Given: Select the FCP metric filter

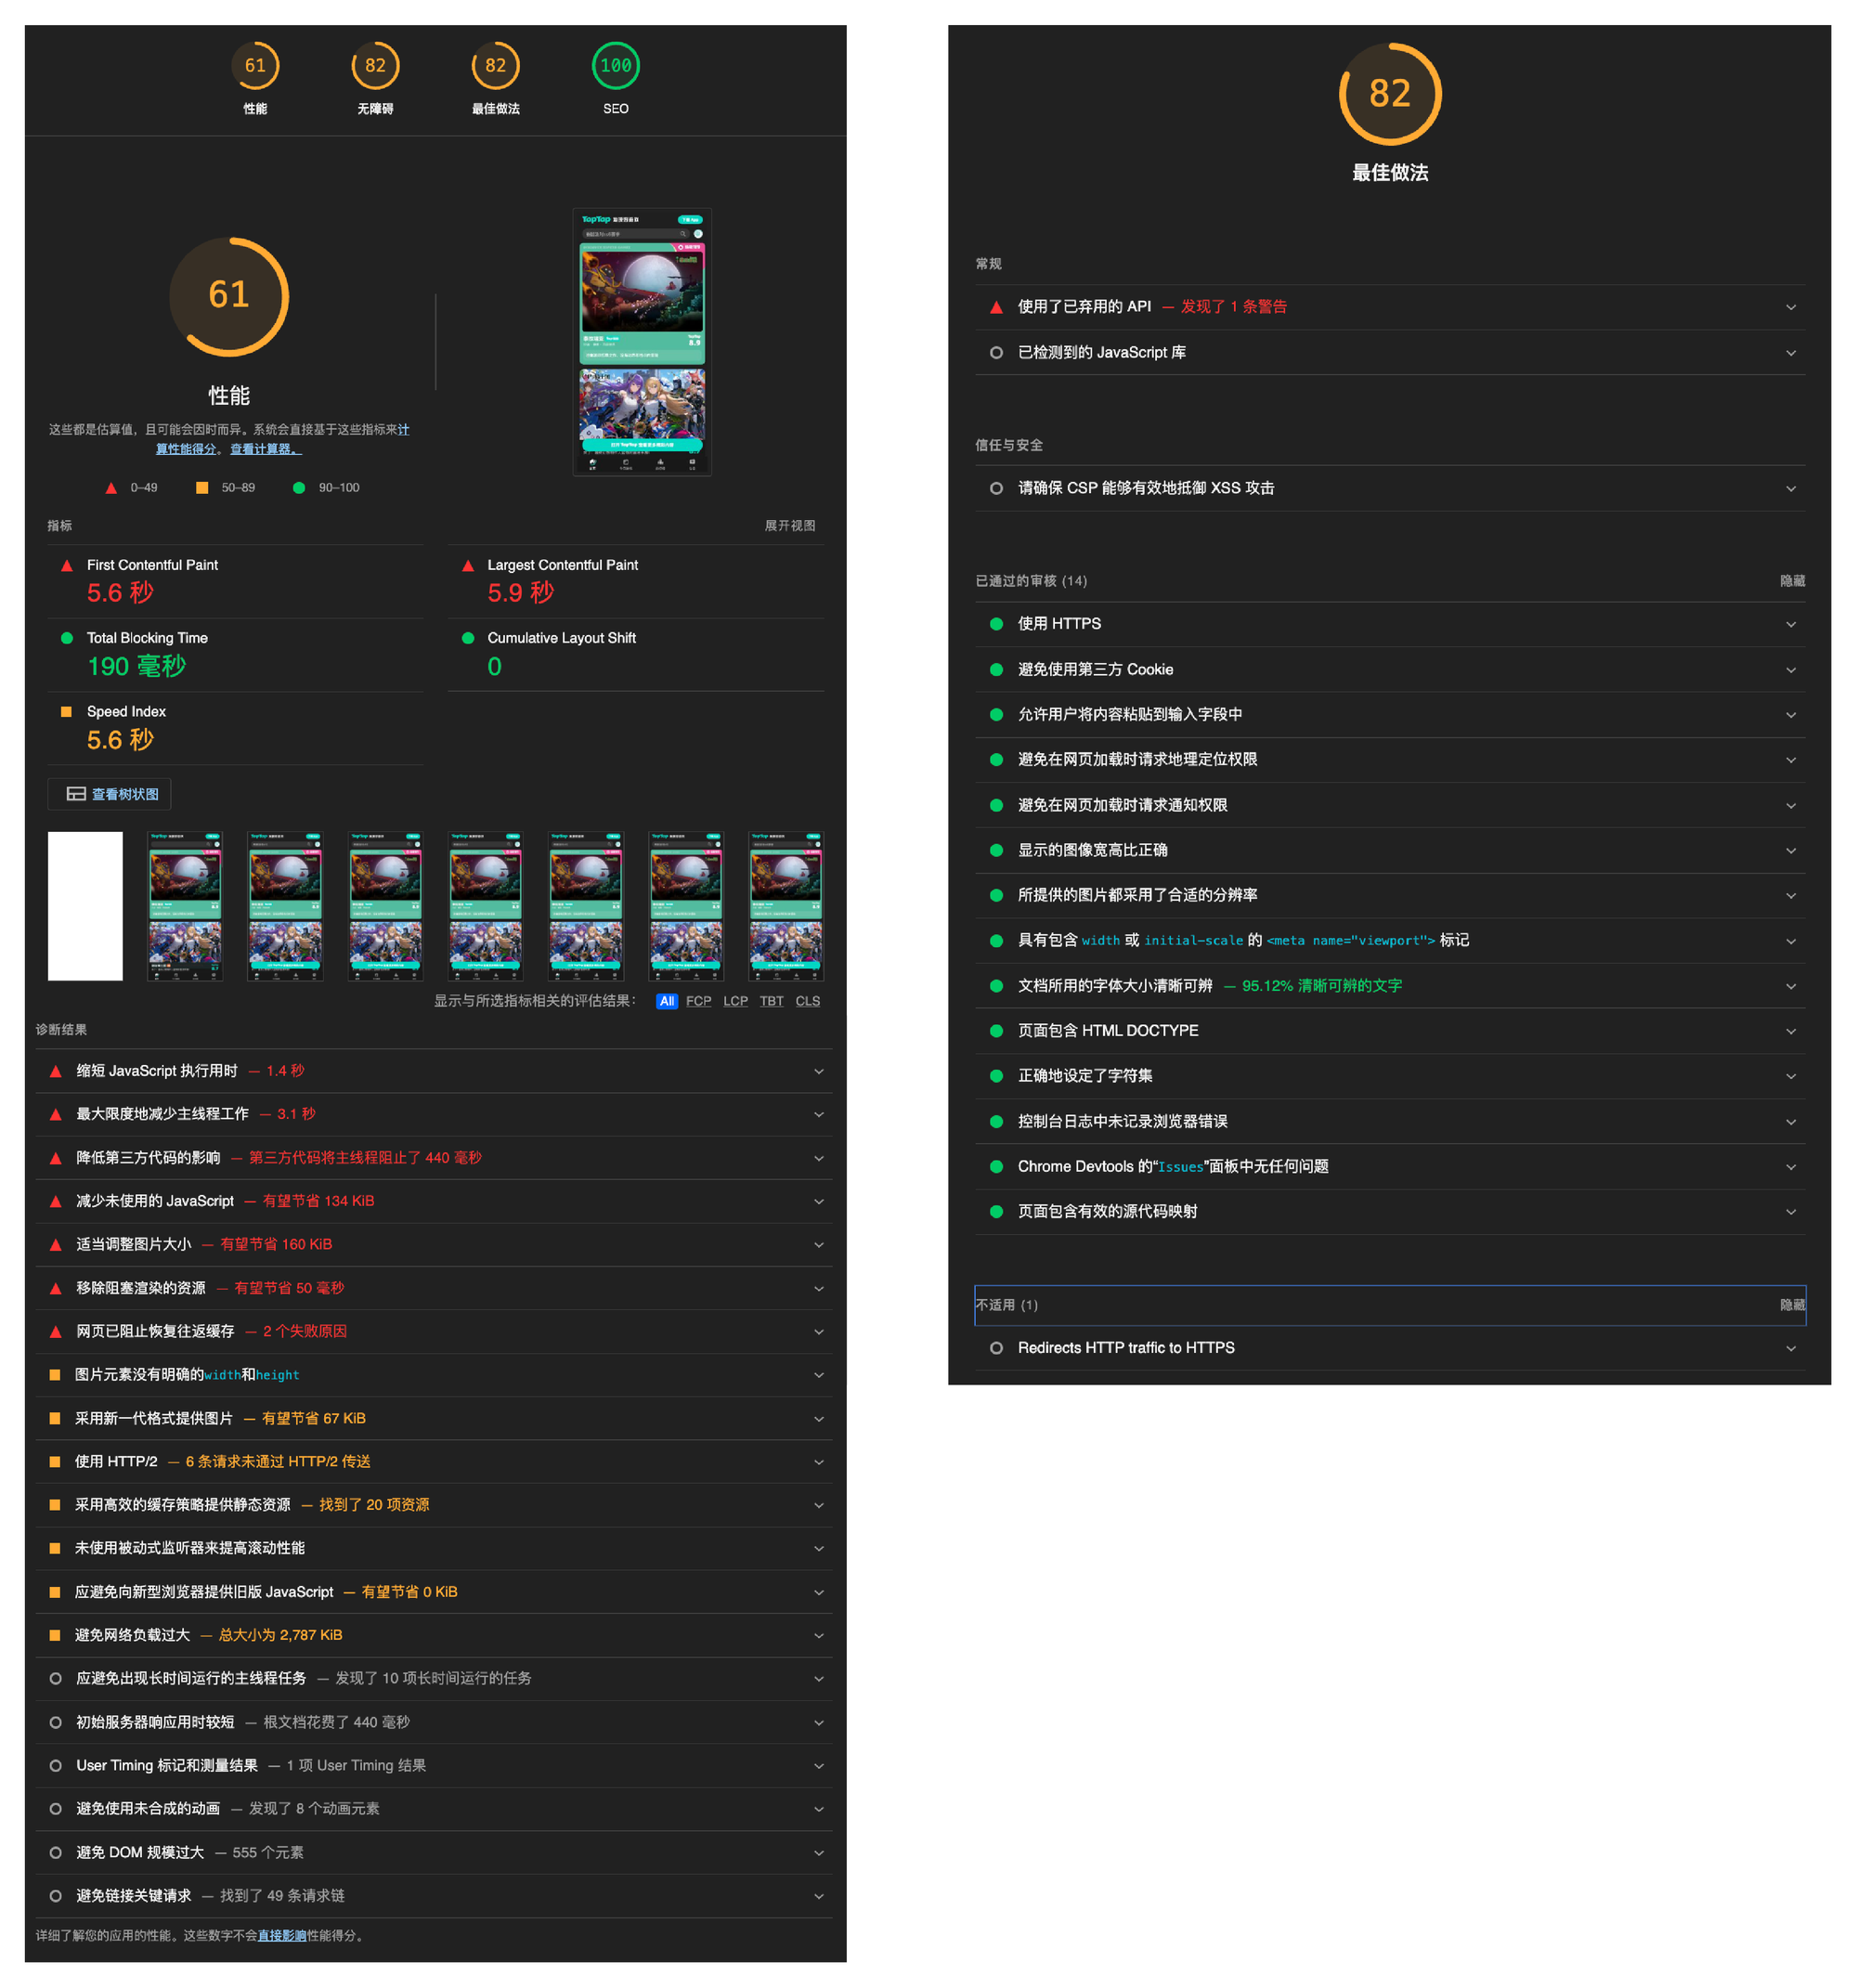Looking at the screenshot, I should [699, 1001].
